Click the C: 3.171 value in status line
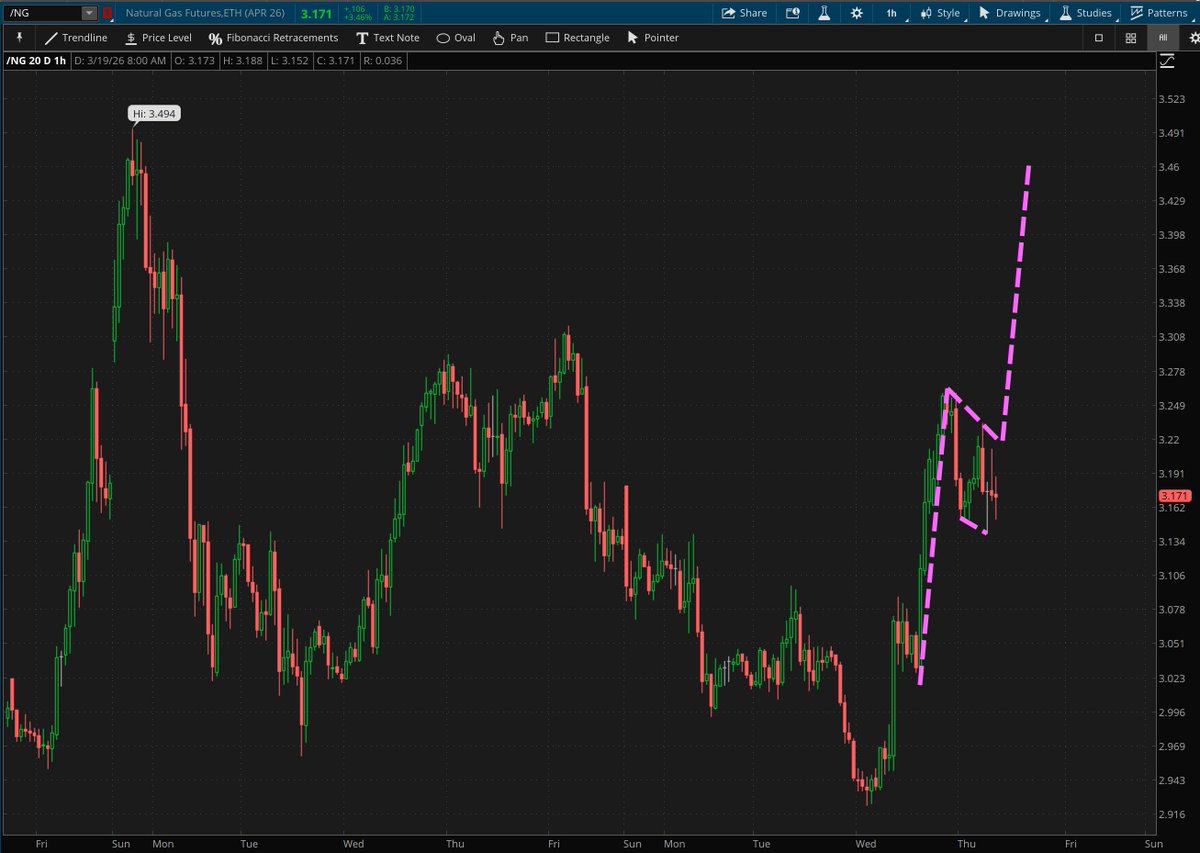The width and height of the screenshot is (1200, 853). (x=334, y=61)
